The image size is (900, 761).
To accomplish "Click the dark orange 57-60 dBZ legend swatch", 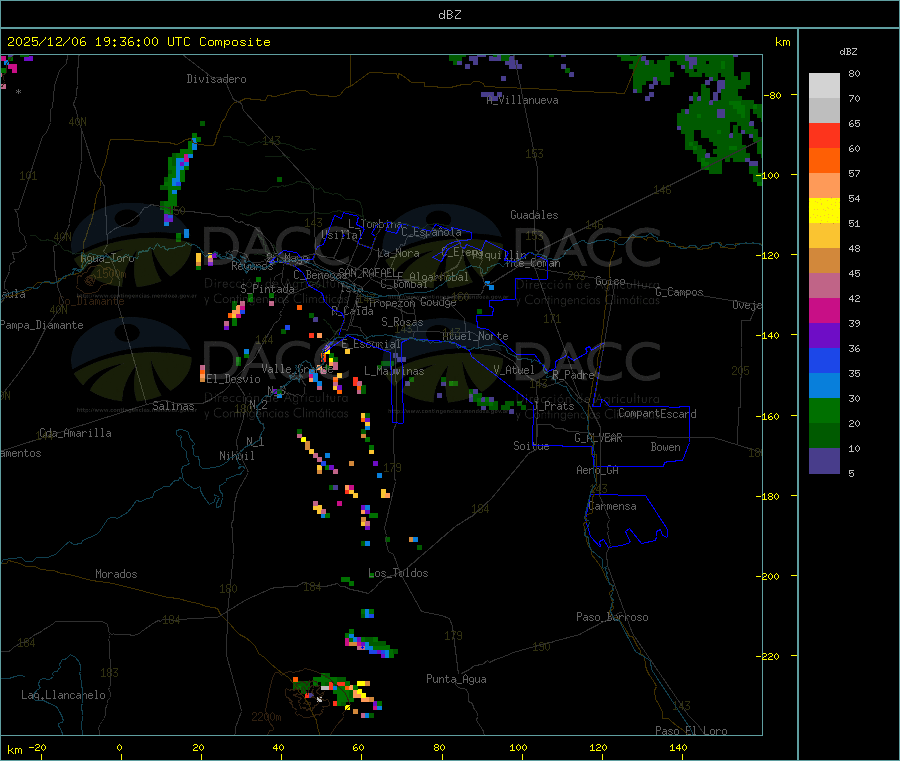I will click(x=824, y=161).
